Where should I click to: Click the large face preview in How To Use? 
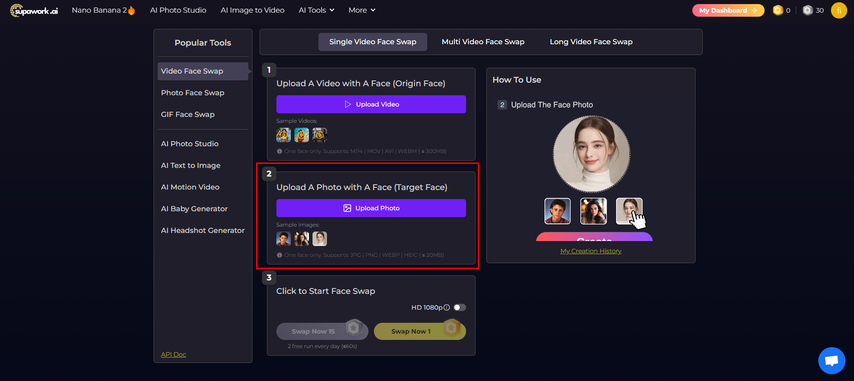tap(591, 153)
